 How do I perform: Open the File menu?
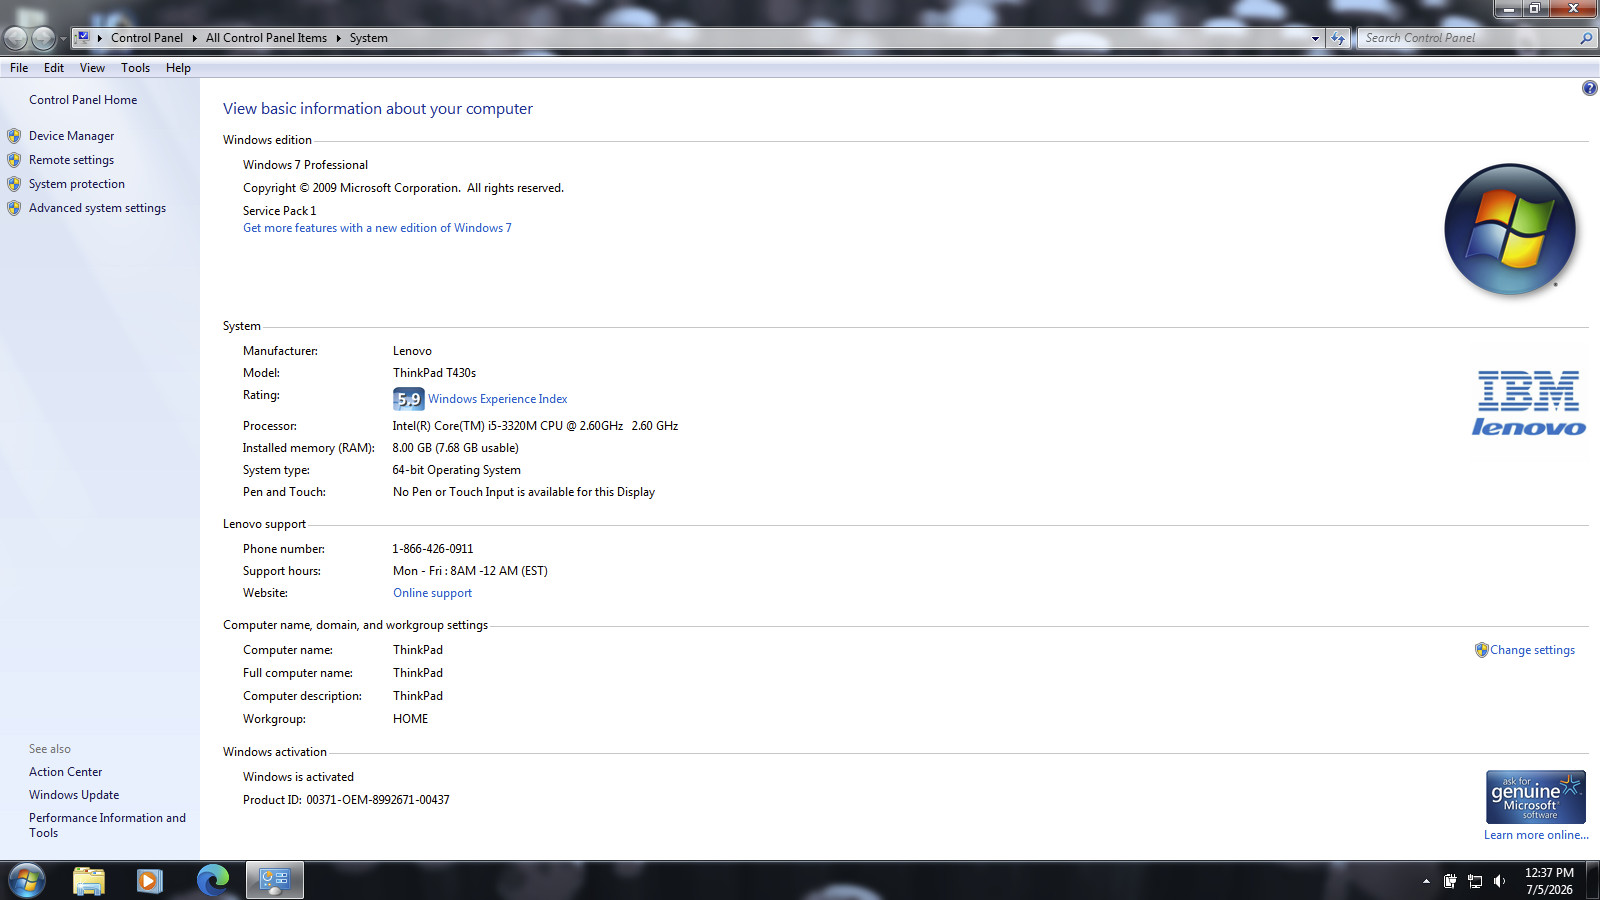[19, 68]
